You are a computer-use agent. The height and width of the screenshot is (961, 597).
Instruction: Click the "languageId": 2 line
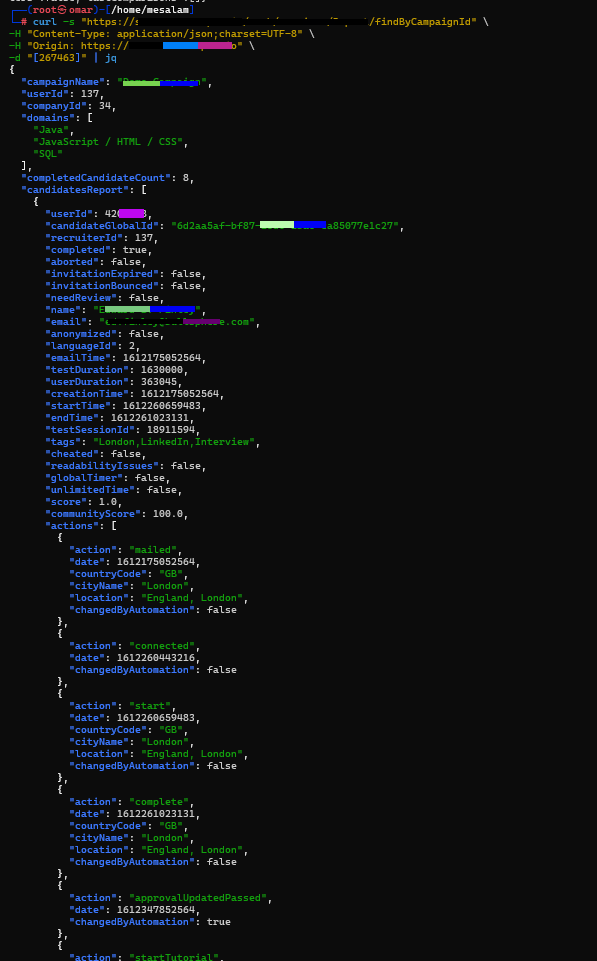(93, 346)
